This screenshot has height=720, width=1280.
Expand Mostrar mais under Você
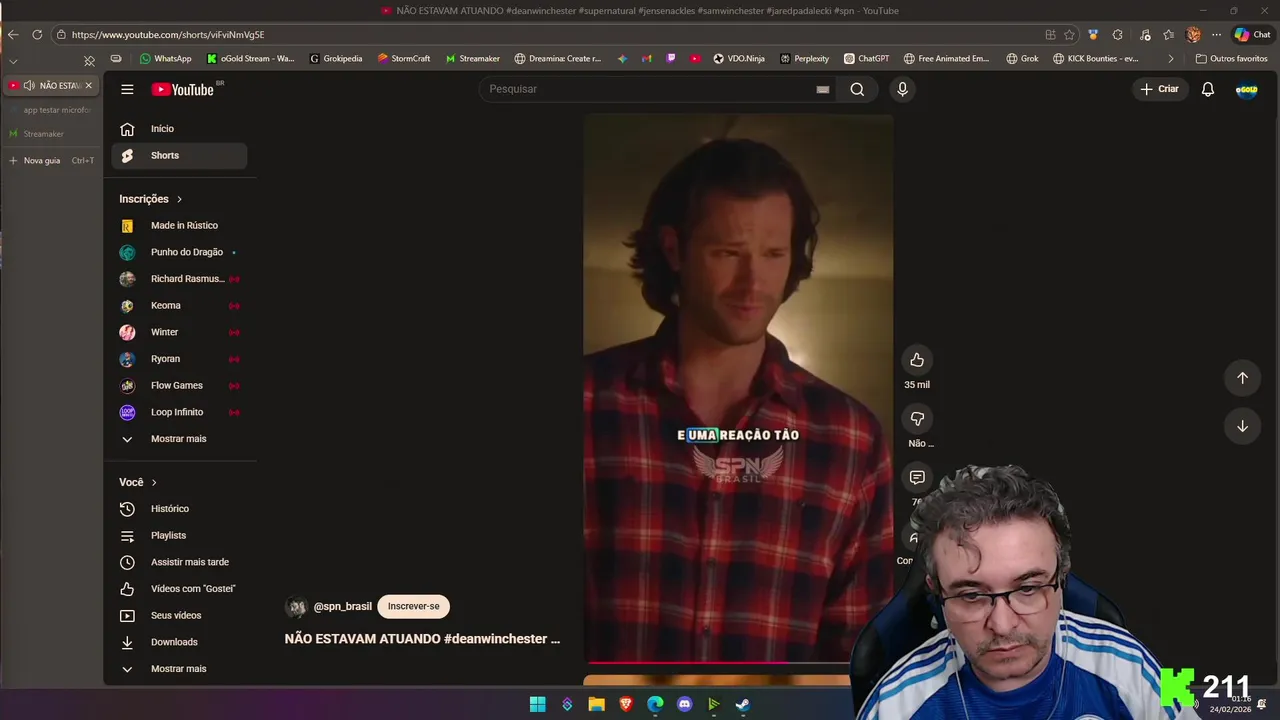coord(180,669)
